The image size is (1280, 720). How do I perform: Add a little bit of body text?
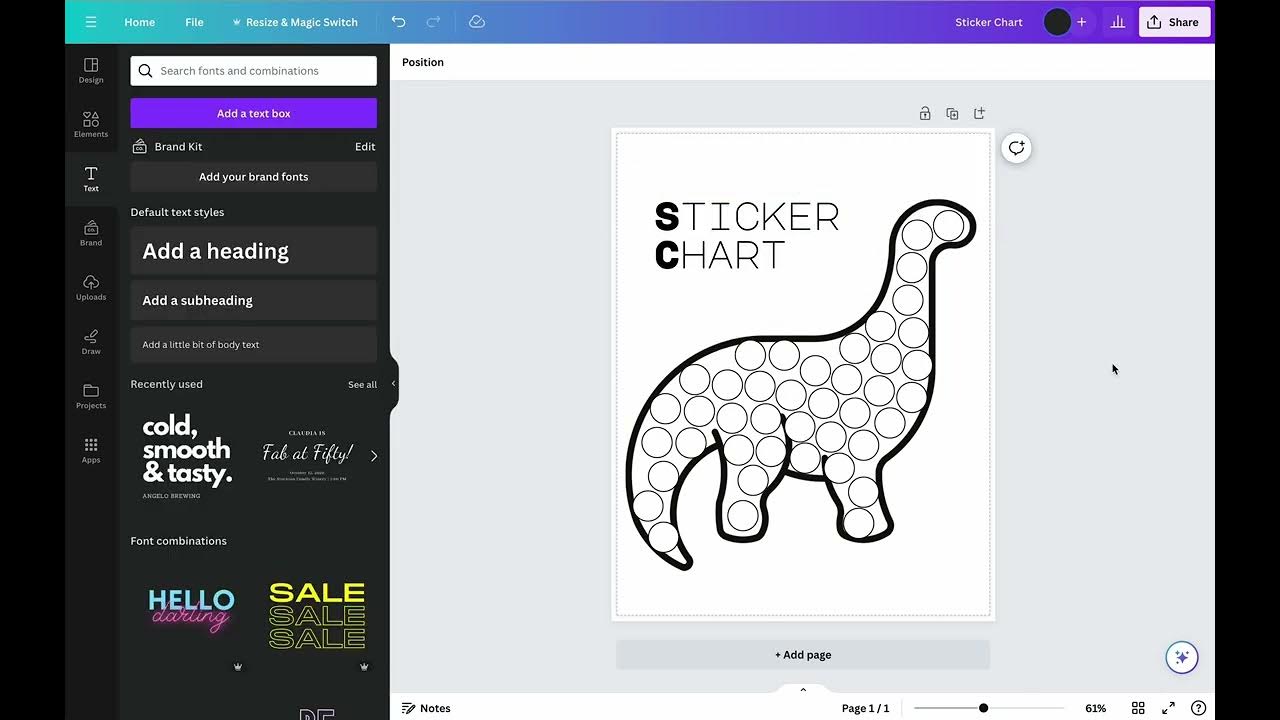coord(254,344)
